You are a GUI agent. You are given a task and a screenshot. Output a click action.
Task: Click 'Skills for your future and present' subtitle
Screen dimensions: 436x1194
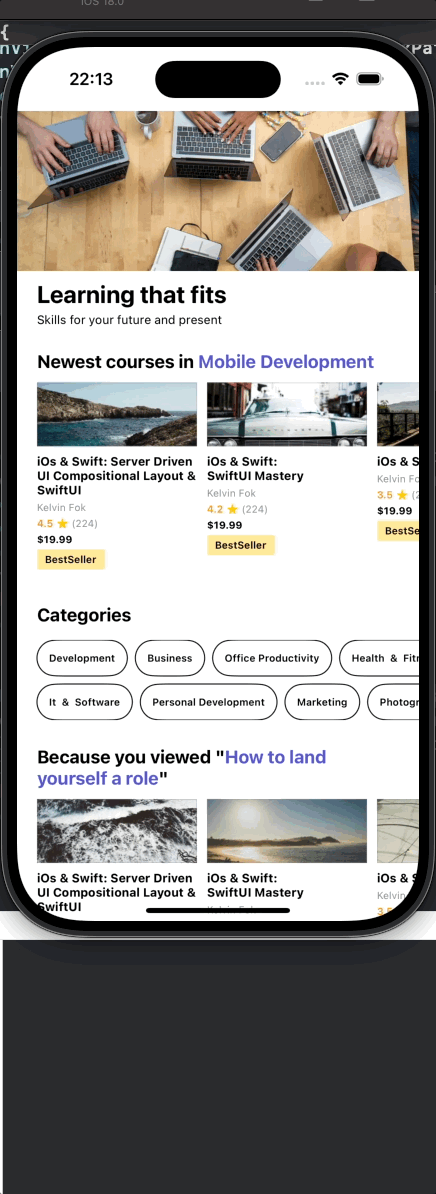pos(129,320)
